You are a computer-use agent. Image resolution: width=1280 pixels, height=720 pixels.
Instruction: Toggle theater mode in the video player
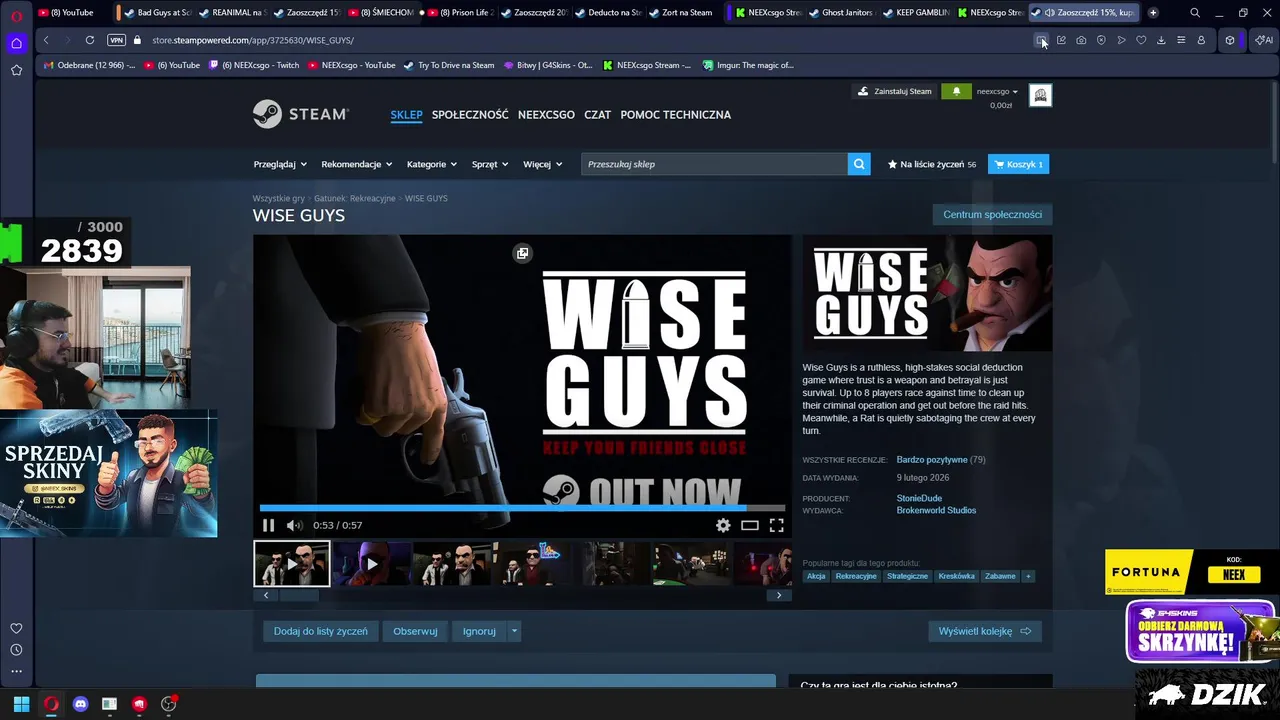click(x=750, y=525)
